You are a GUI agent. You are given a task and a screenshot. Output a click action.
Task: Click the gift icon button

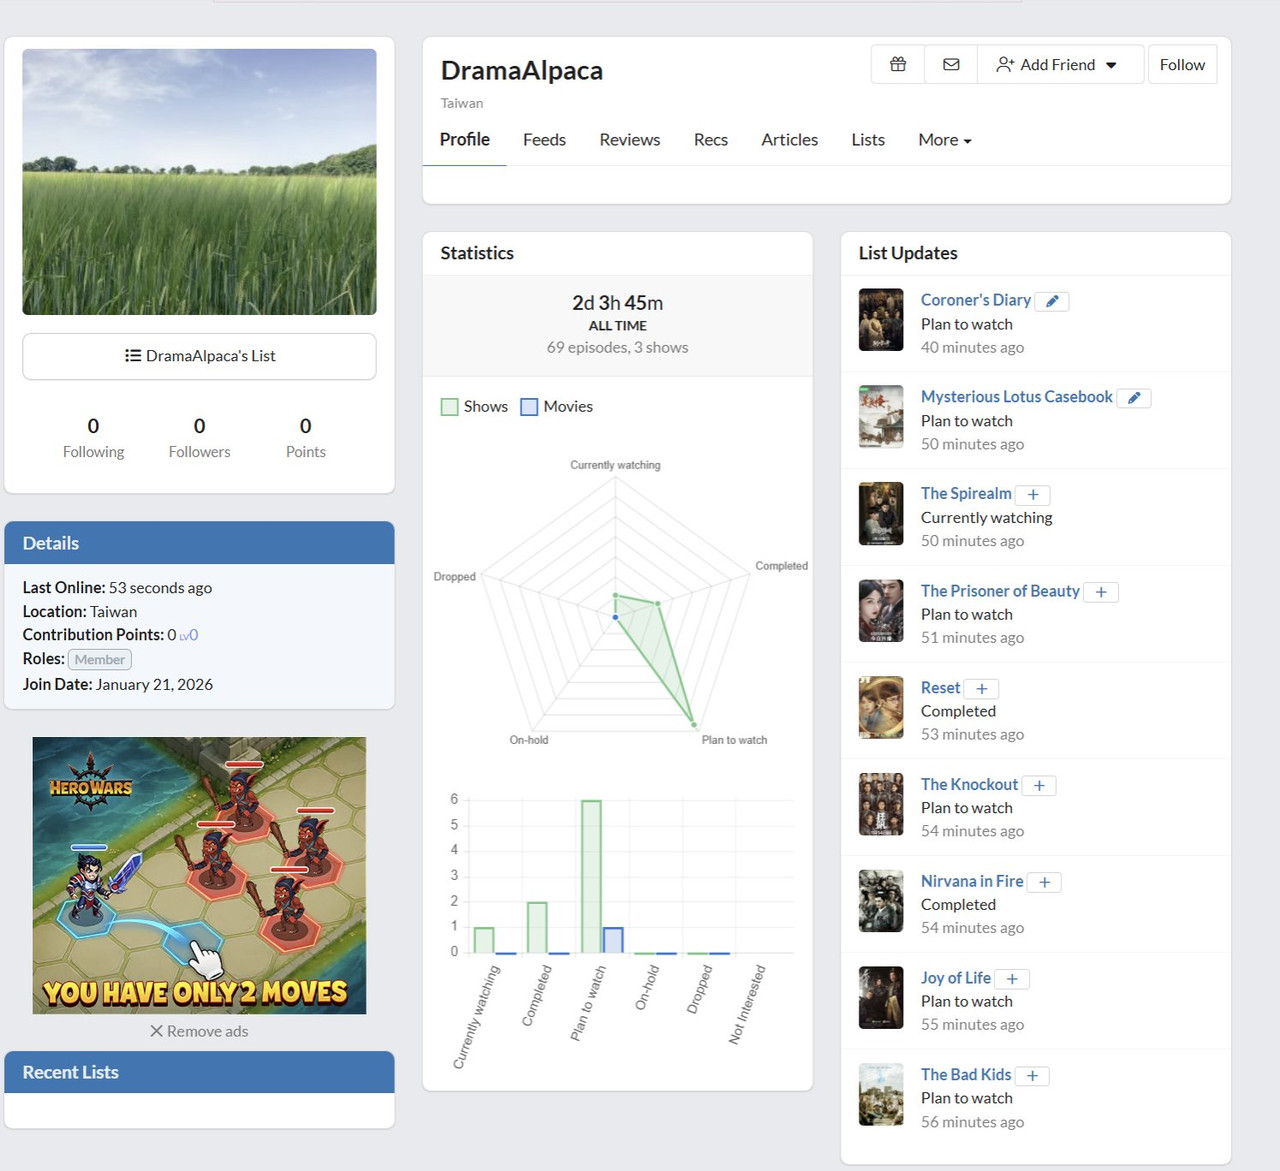point(898,64)
